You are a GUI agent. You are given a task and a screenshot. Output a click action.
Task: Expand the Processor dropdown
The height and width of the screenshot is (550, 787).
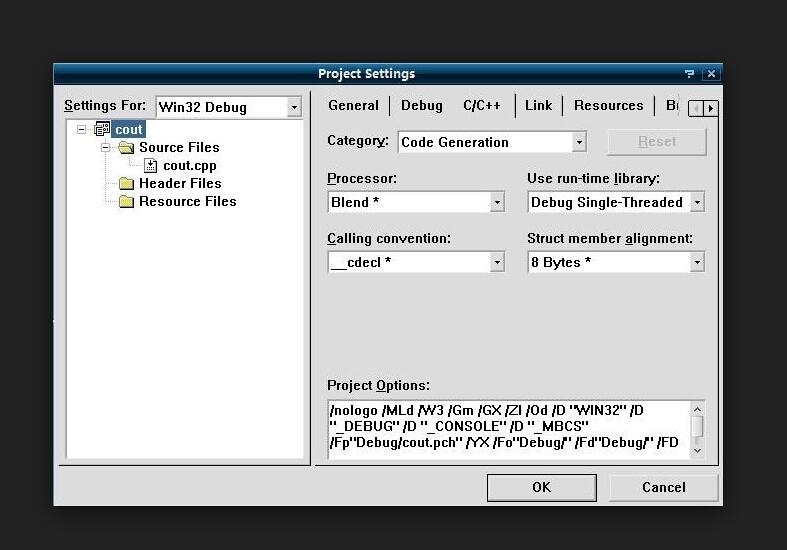pyautogui.click(x=497, y=202)
